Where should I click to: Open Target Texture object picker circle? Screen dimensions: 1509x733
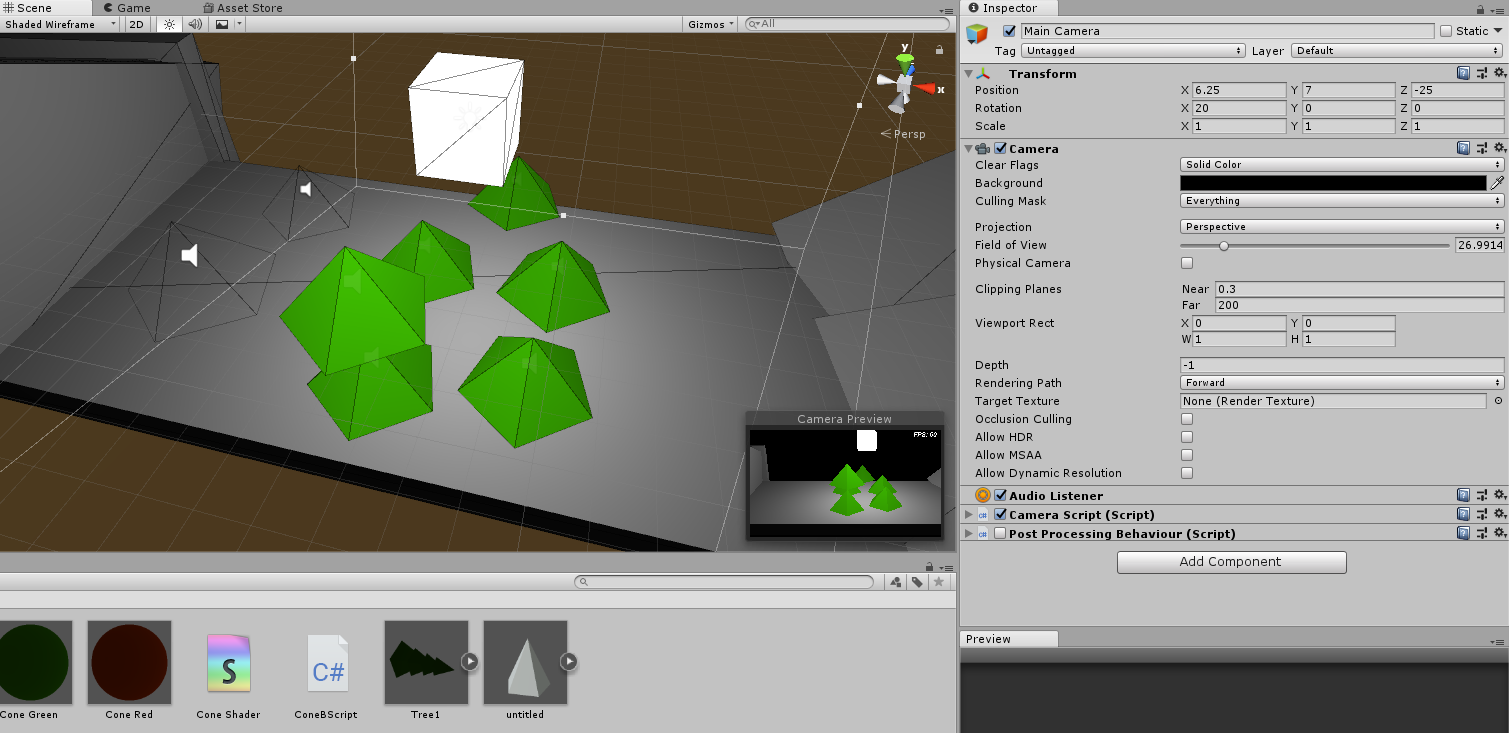point(1497,401)
